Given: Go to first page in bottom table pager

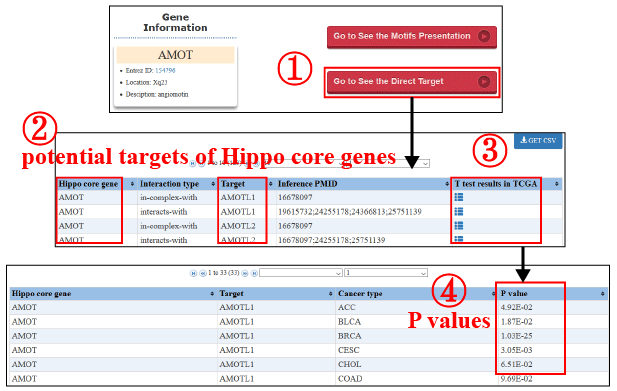Looking at the screenshot, I should pos(193,273).
